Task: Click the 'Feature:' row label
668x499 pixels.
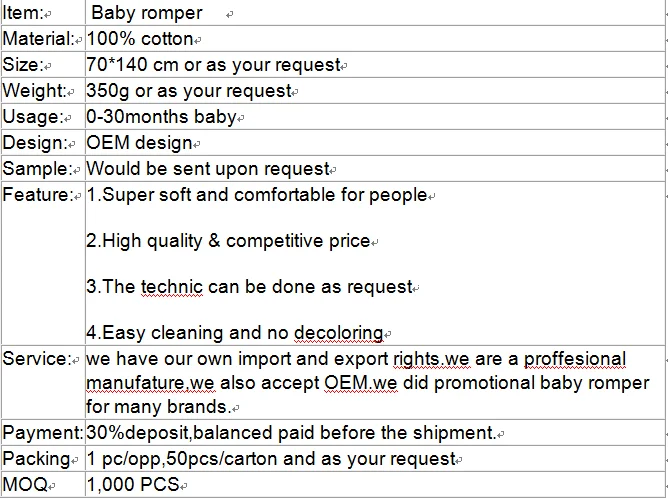Action: (37, 195)
